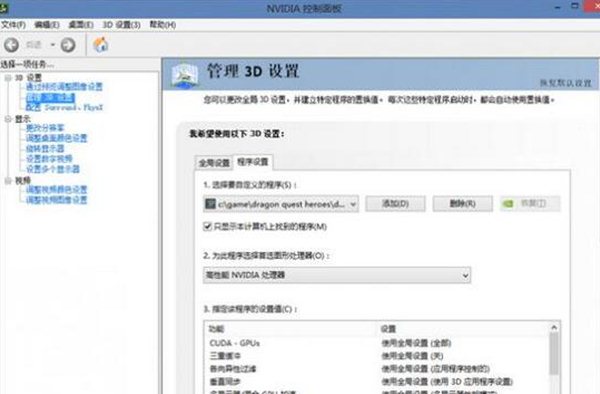Maximize the NVIDIA control panel window

click(x=575, y=6)
